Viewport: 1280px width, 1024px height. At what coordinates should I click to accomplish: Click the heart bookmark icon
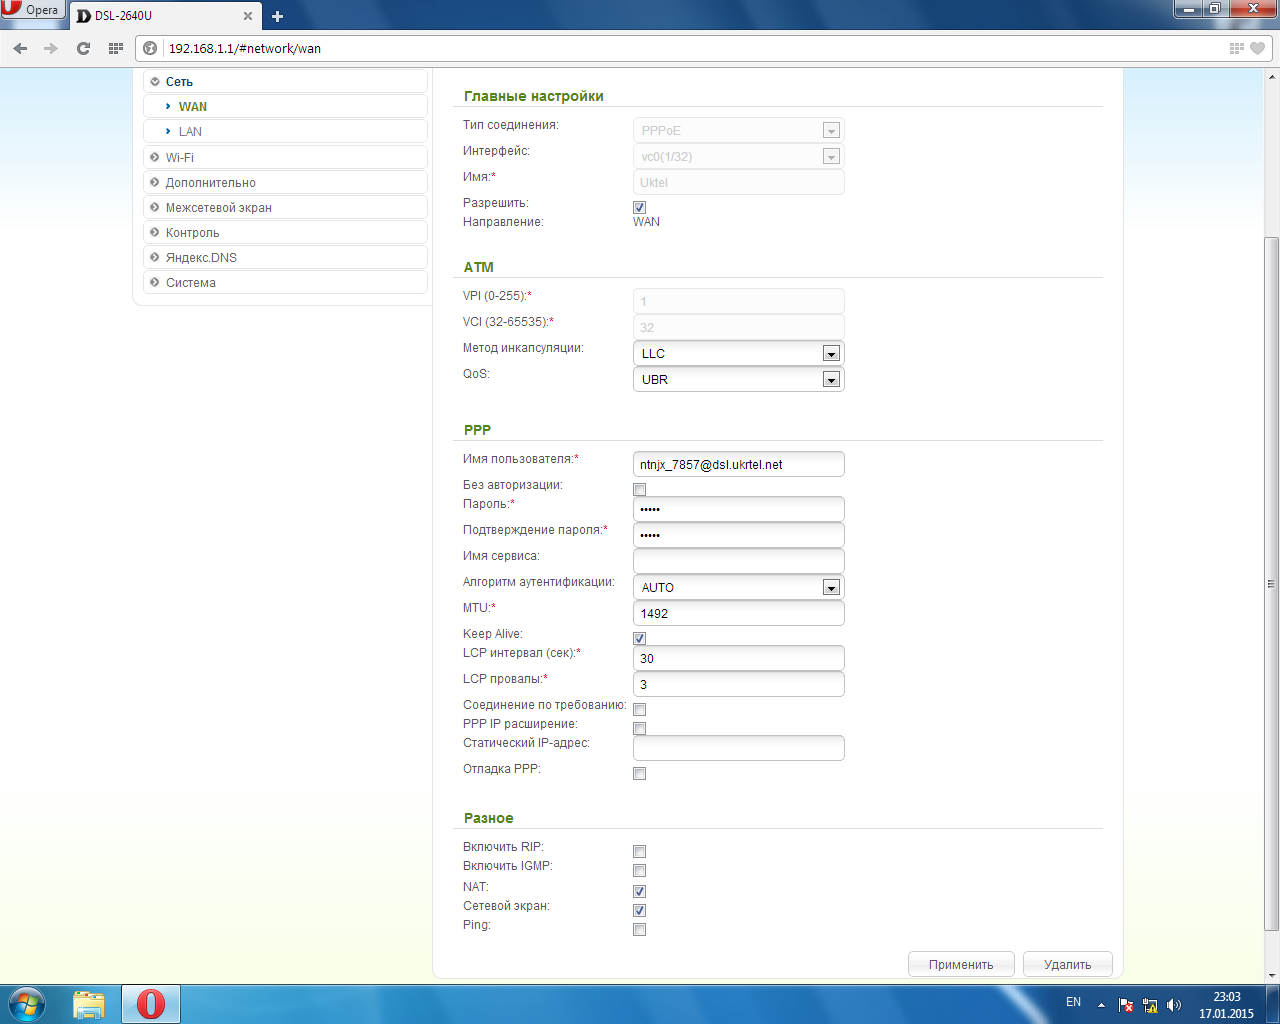point(1258,48)
